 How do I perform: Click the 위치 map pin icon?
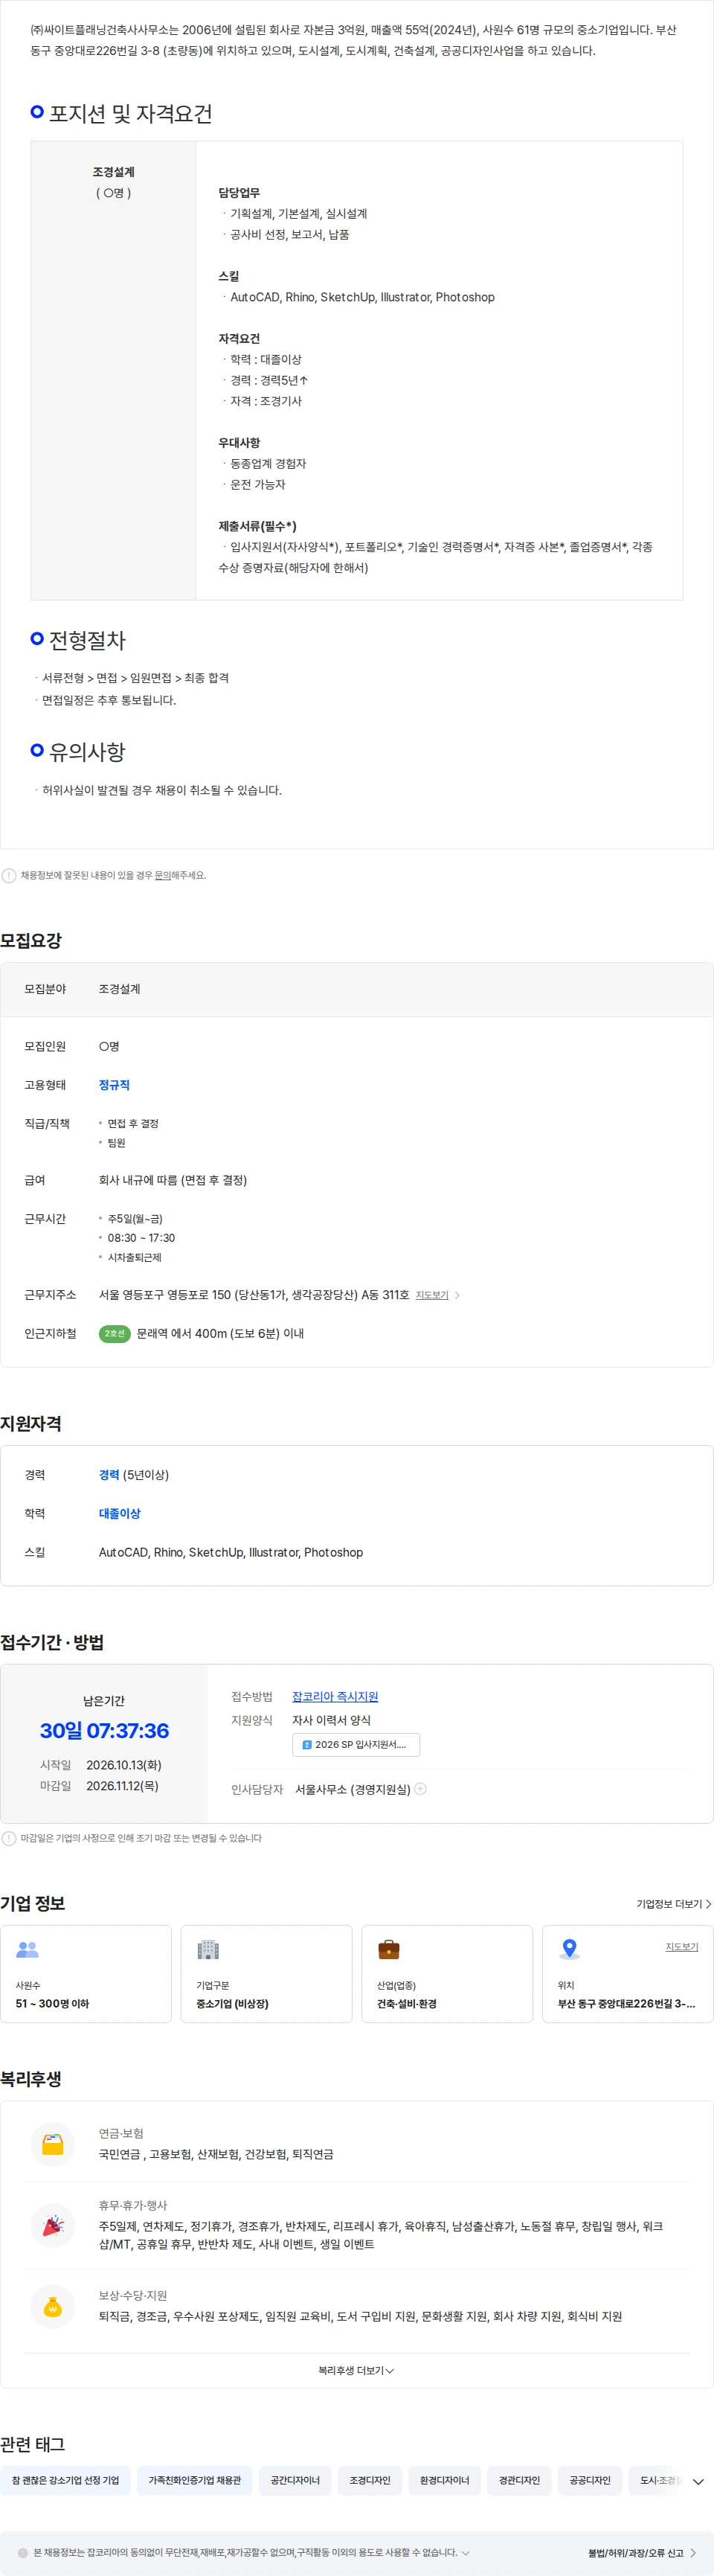click(x=570, y=1949)
